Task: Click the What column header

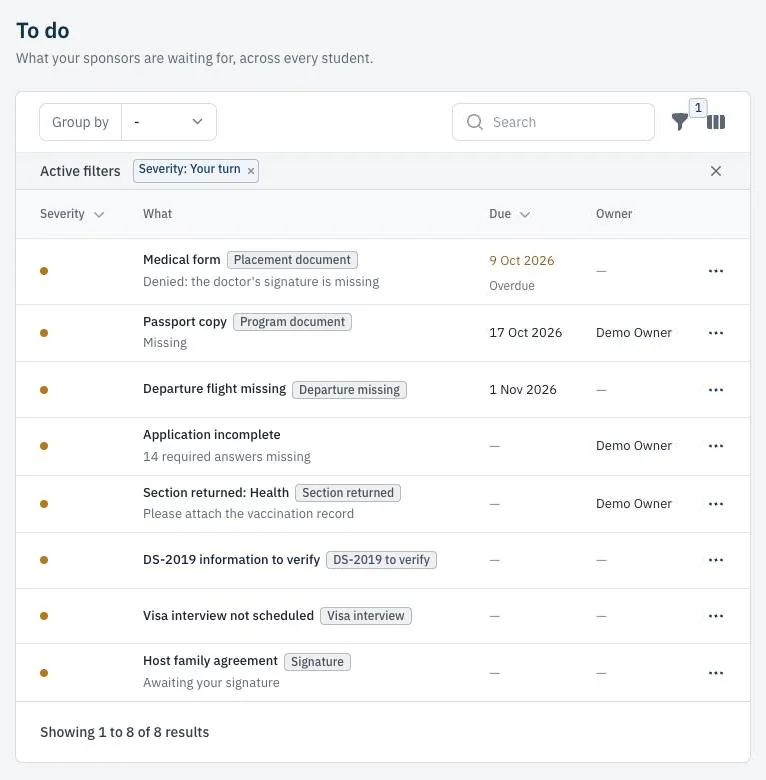Action: (x=157, y=214)
